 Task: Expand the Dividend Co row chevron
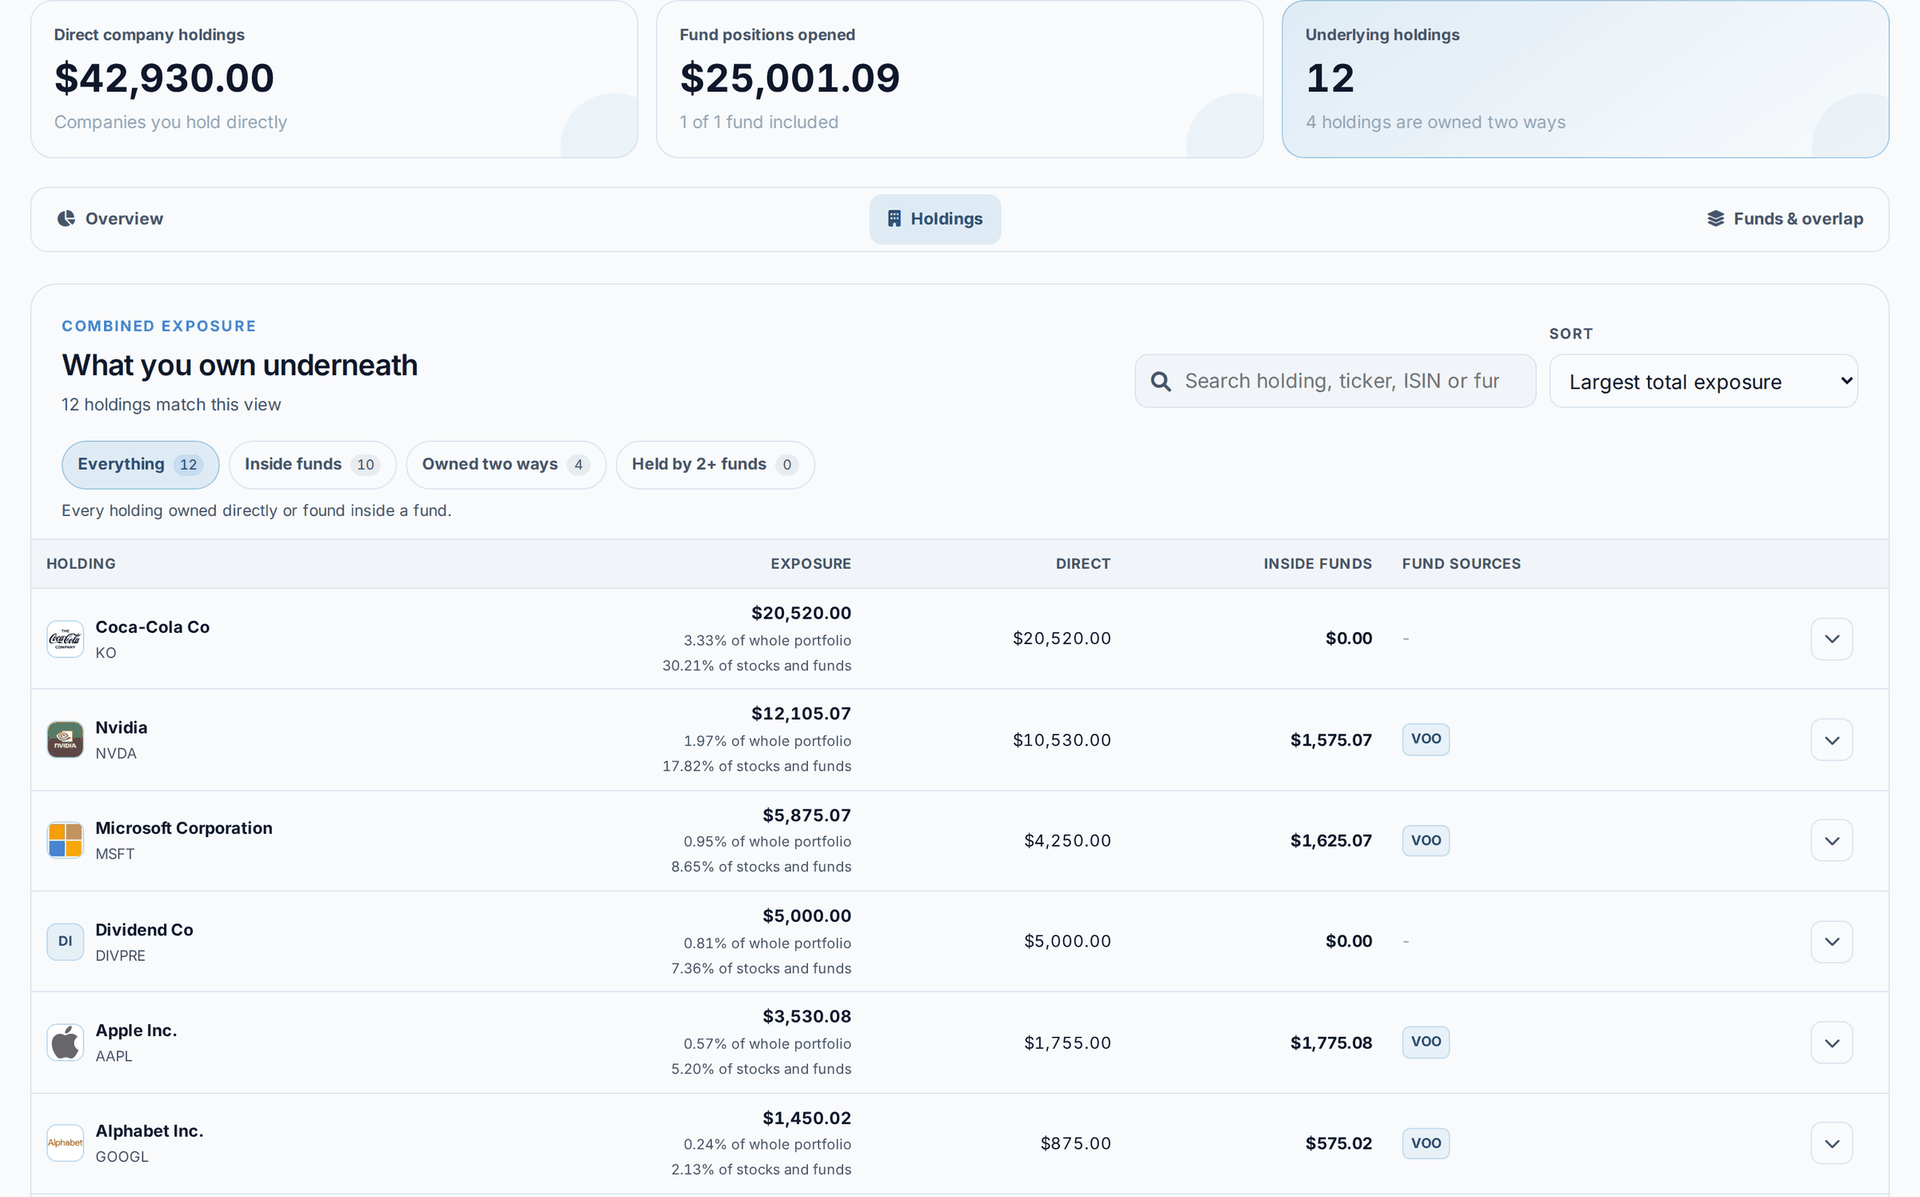tap(1831, 941)
